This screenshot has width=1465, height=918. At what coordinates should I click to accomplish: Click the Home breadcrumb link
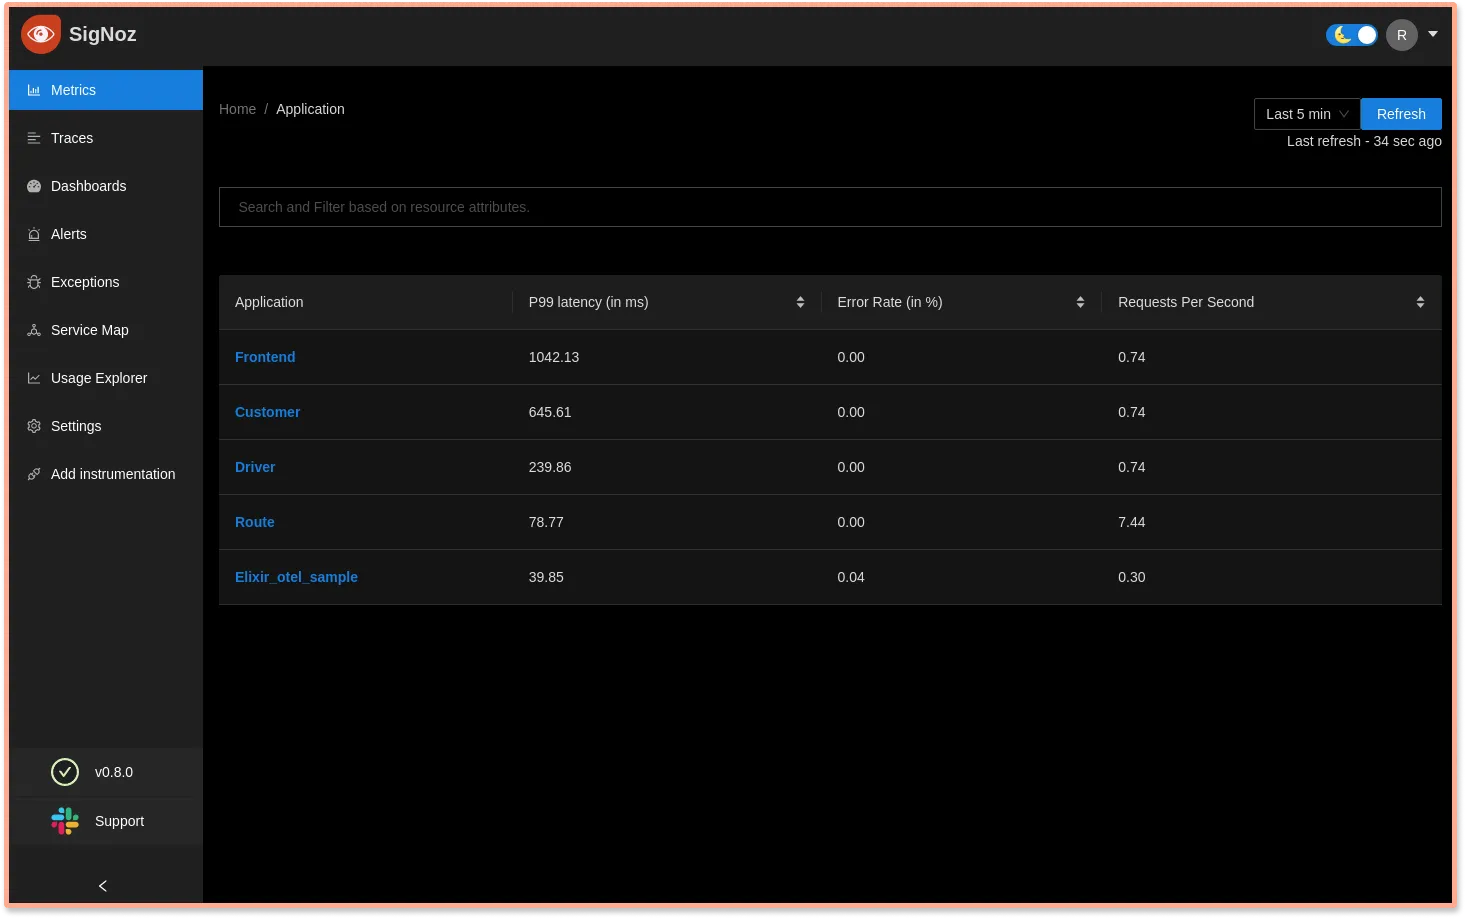(x=237, y=109)
